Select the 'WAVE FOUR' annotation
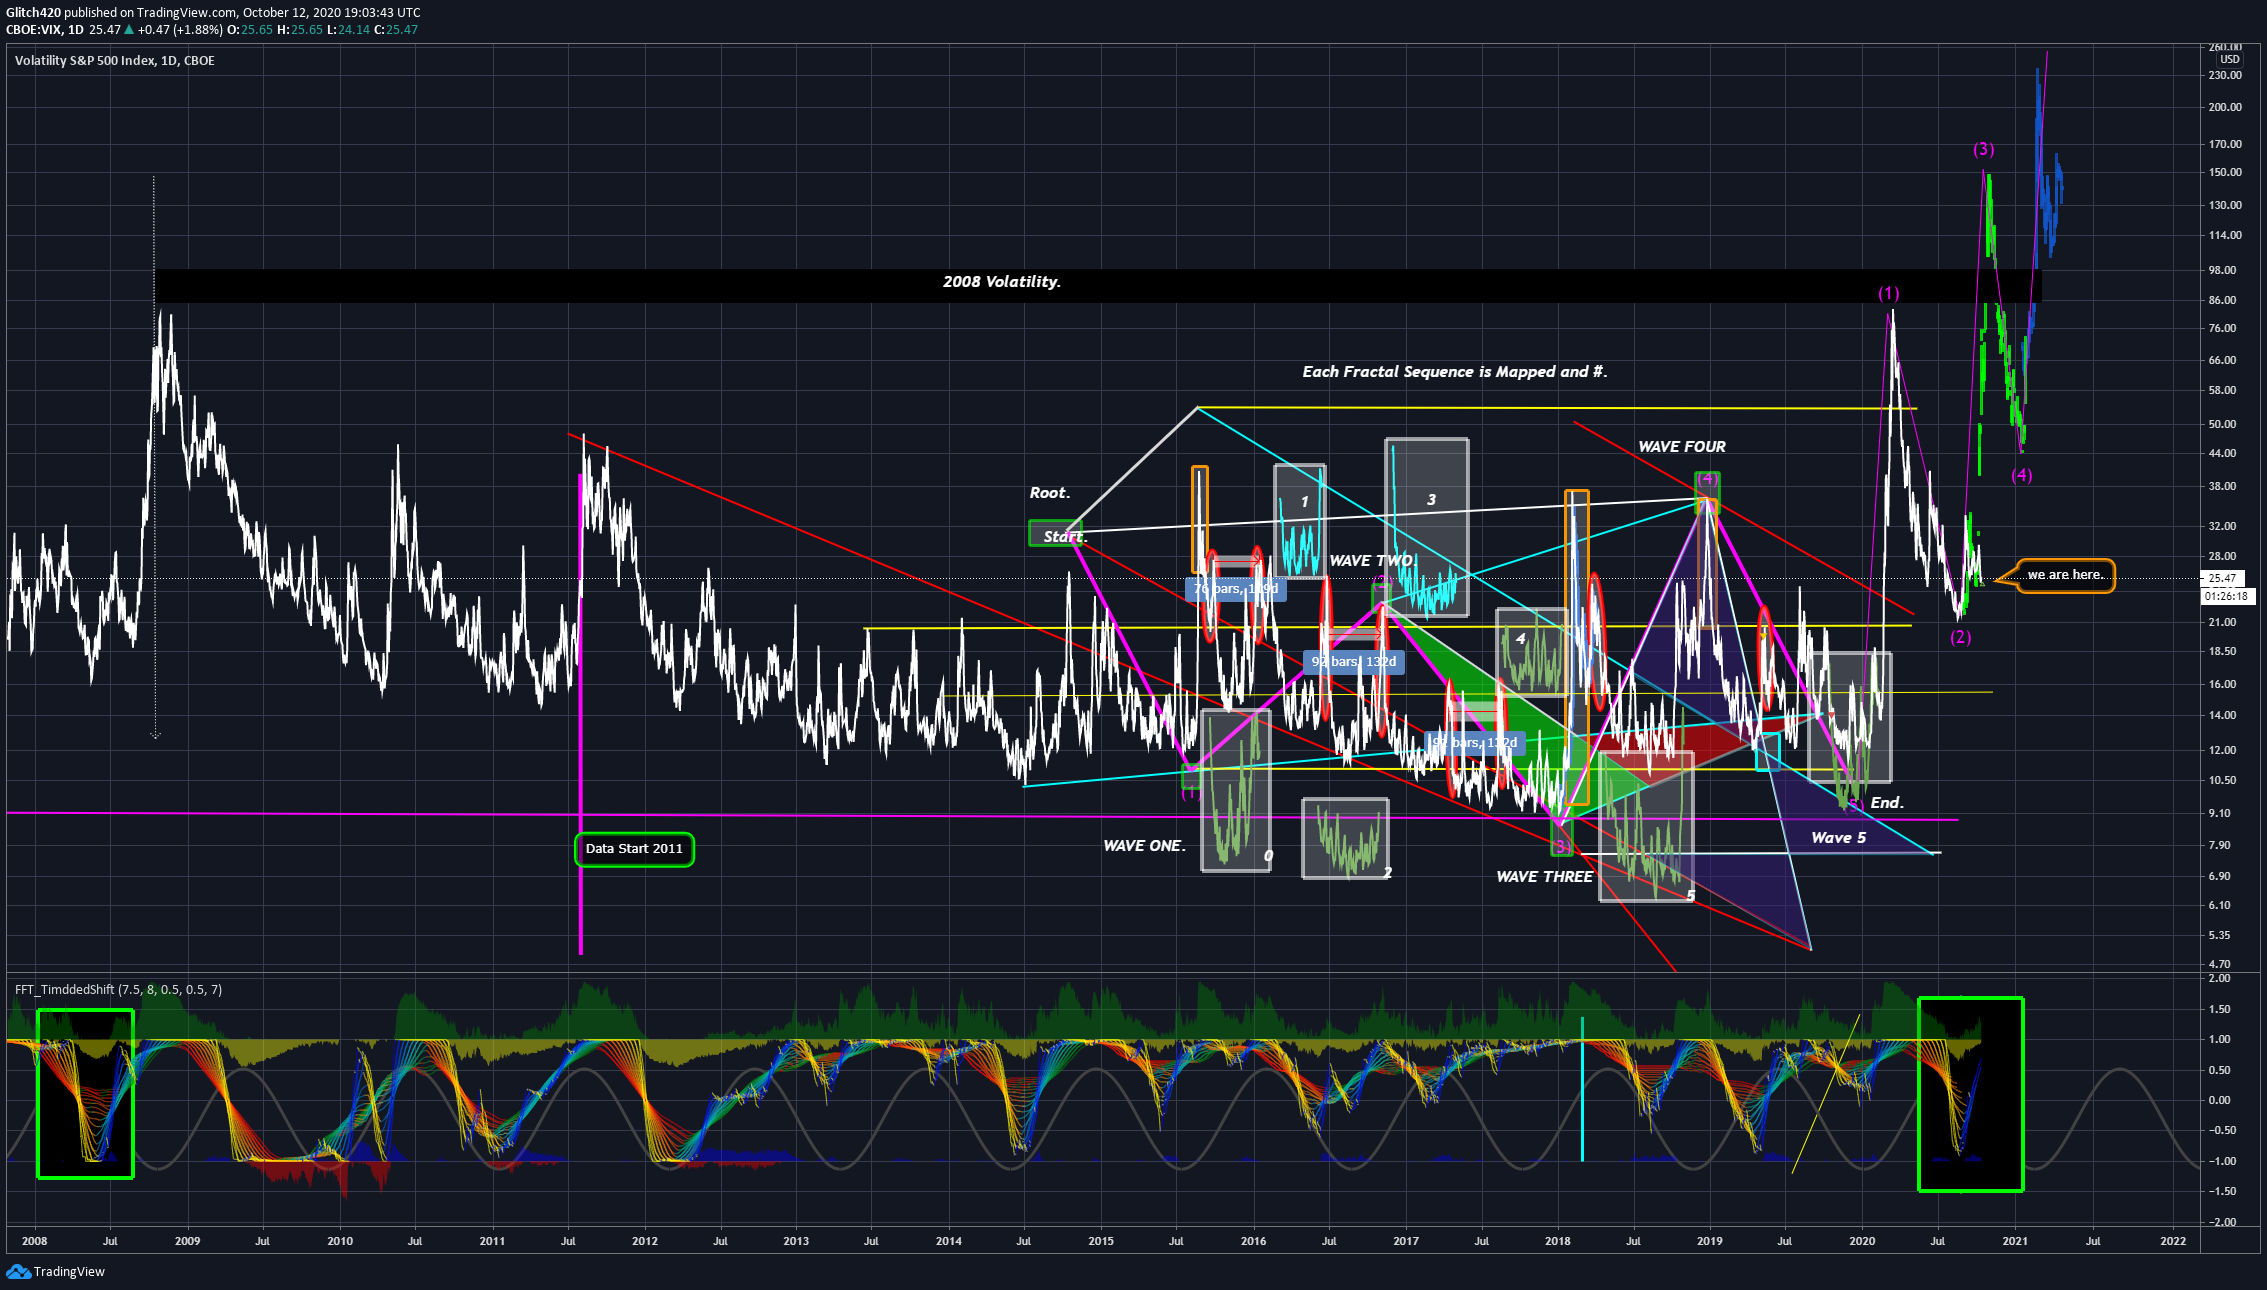2267x1290 pixels. (1682, 447)
